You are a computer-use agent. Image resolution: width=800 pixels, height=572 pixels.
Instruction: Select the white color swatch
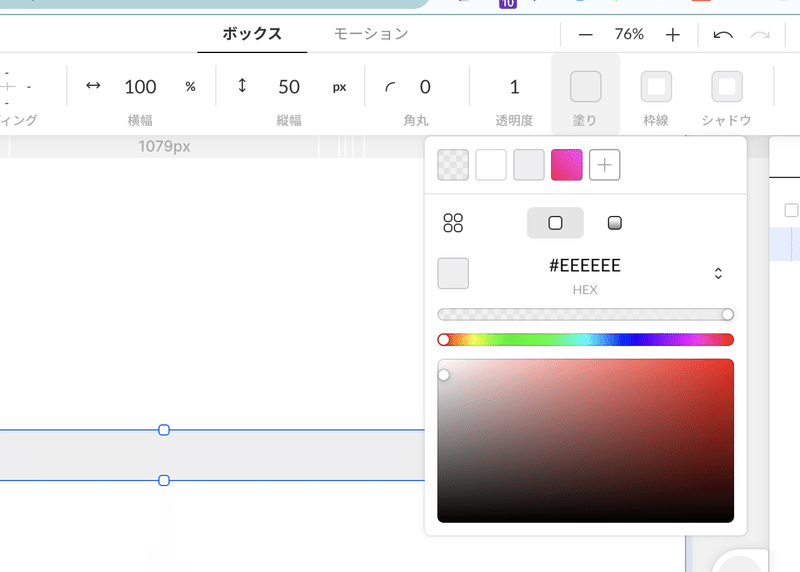click(x=491, y=165)
